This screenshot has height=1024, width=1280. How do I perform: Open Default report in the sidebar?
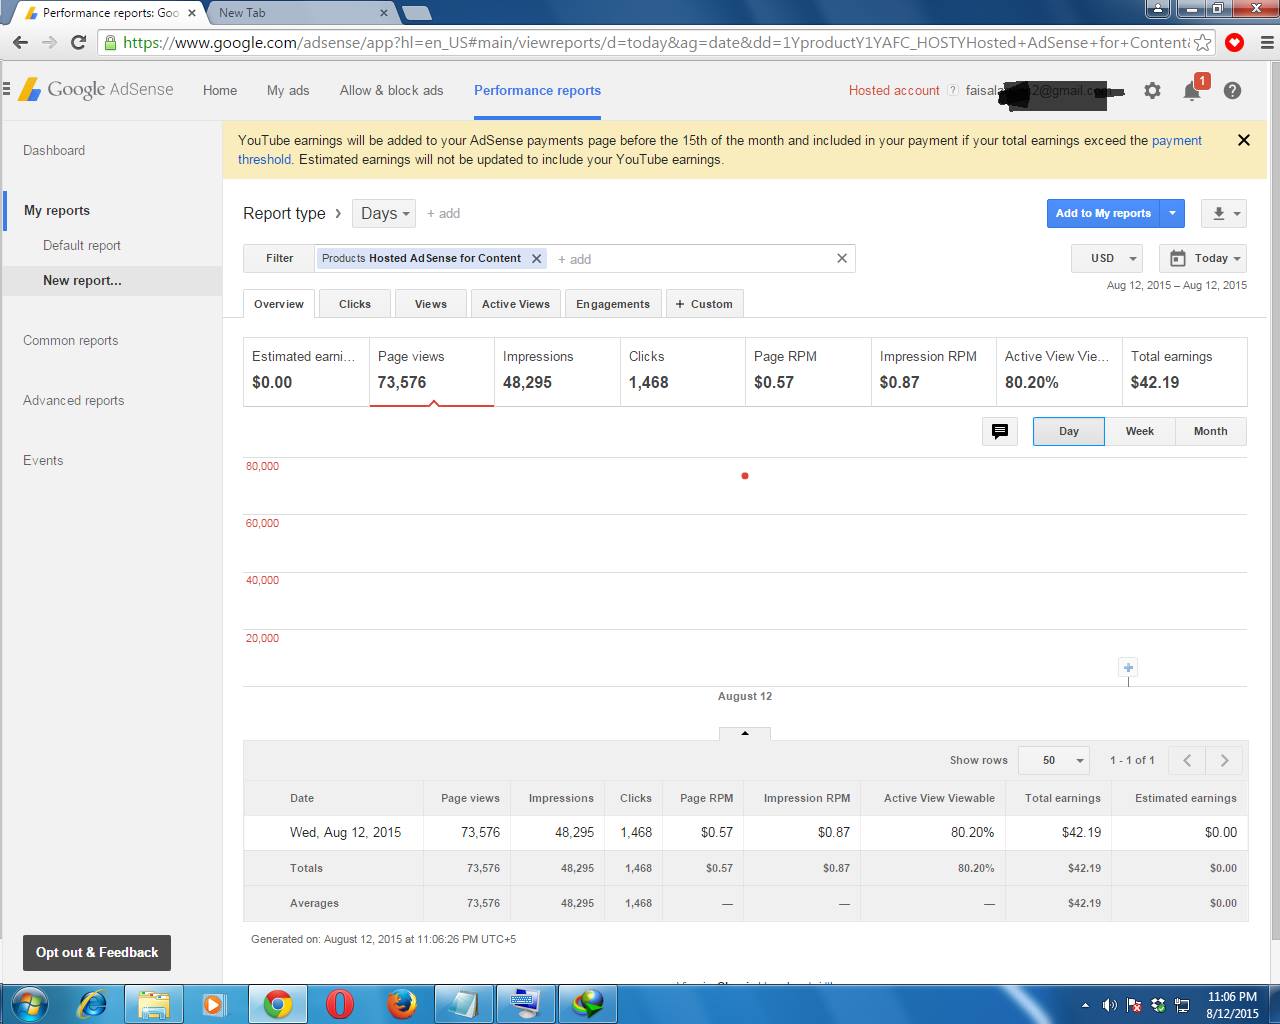pyautogui.click(x=82, y=245)
